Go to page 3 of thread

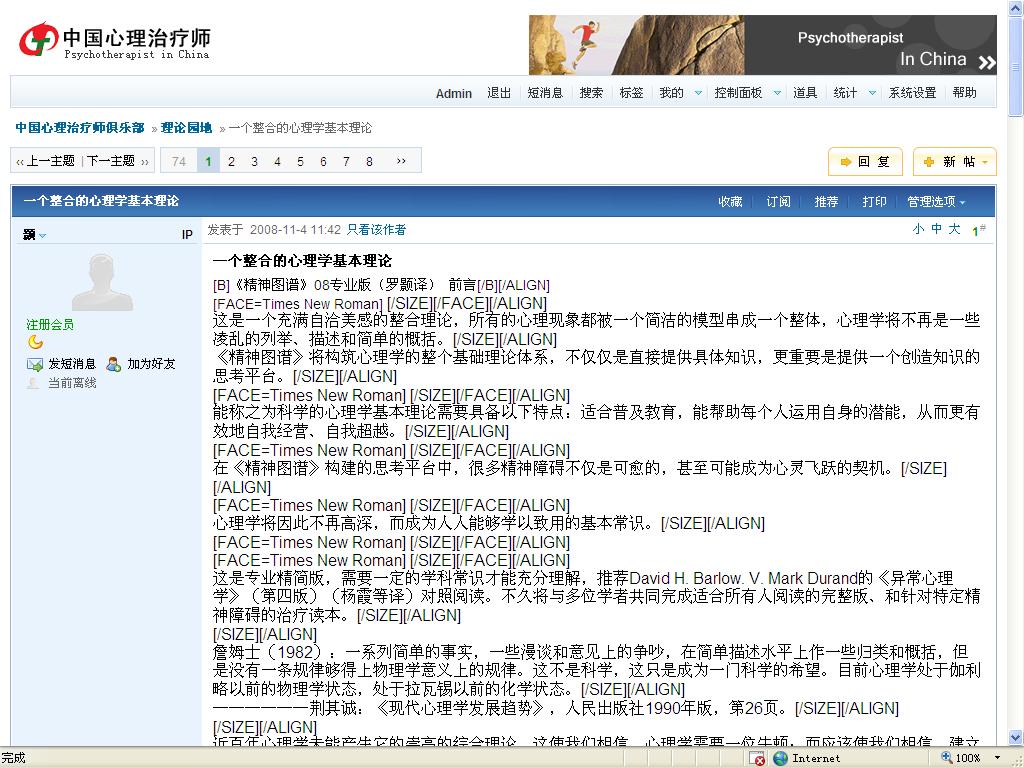click(x=254, y=161)
